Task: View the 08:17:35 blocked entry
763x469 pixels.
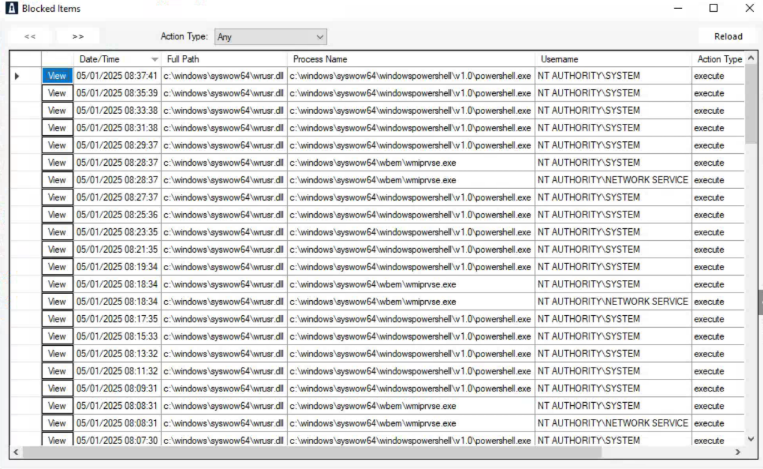Action: point(57,319)
